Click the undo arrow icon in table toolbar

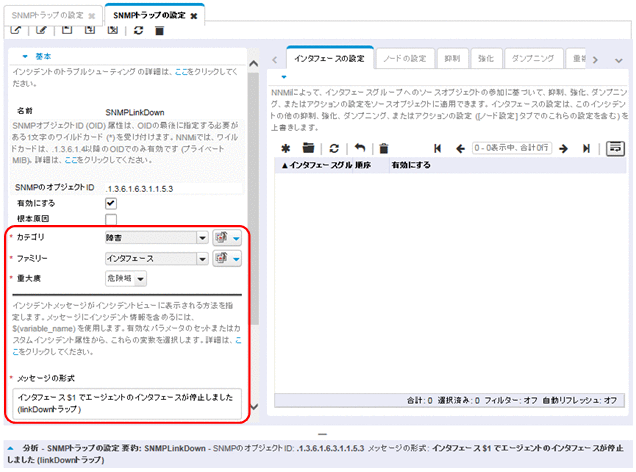point(360,148)
